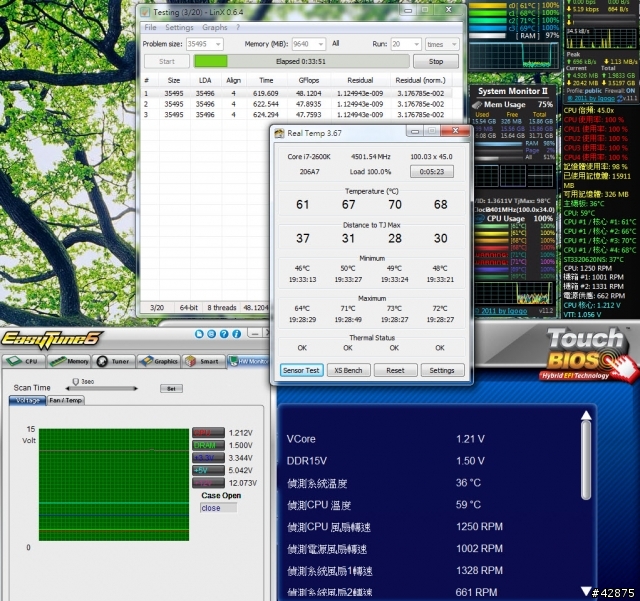
Task: Click the LinX elapsed-time progress bar
Action: (301, 62)
